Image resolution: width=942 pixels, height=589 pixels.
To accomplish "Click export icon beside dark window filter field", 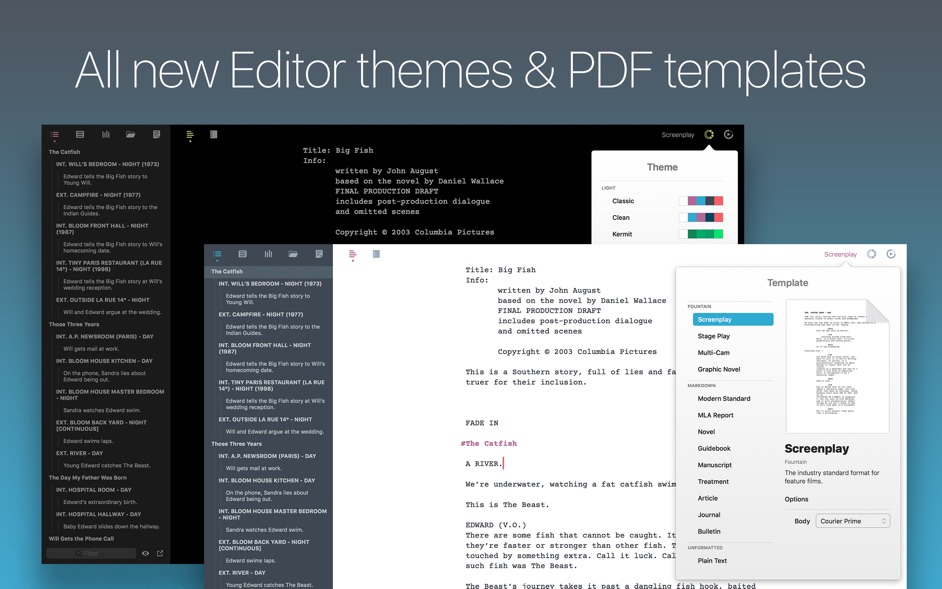I will (160, 554).
